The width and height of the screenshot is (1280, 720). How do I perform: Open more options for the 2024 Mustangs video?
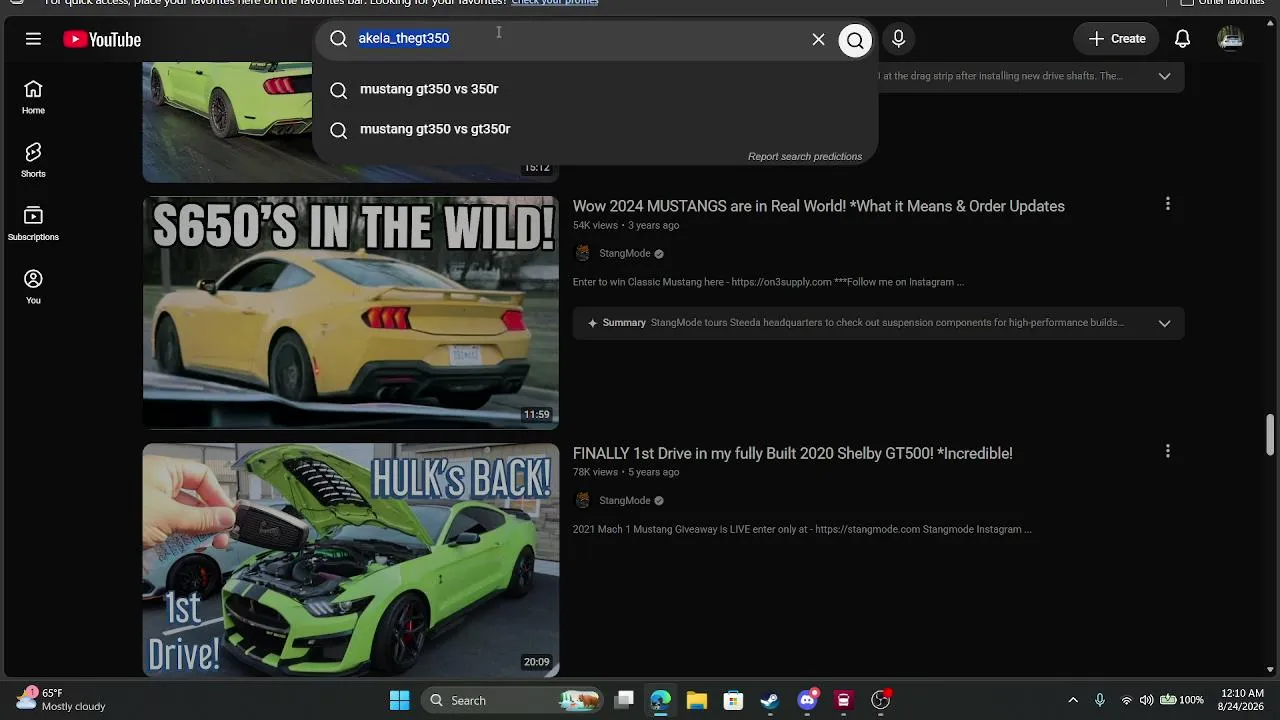tap(1167, 204)
